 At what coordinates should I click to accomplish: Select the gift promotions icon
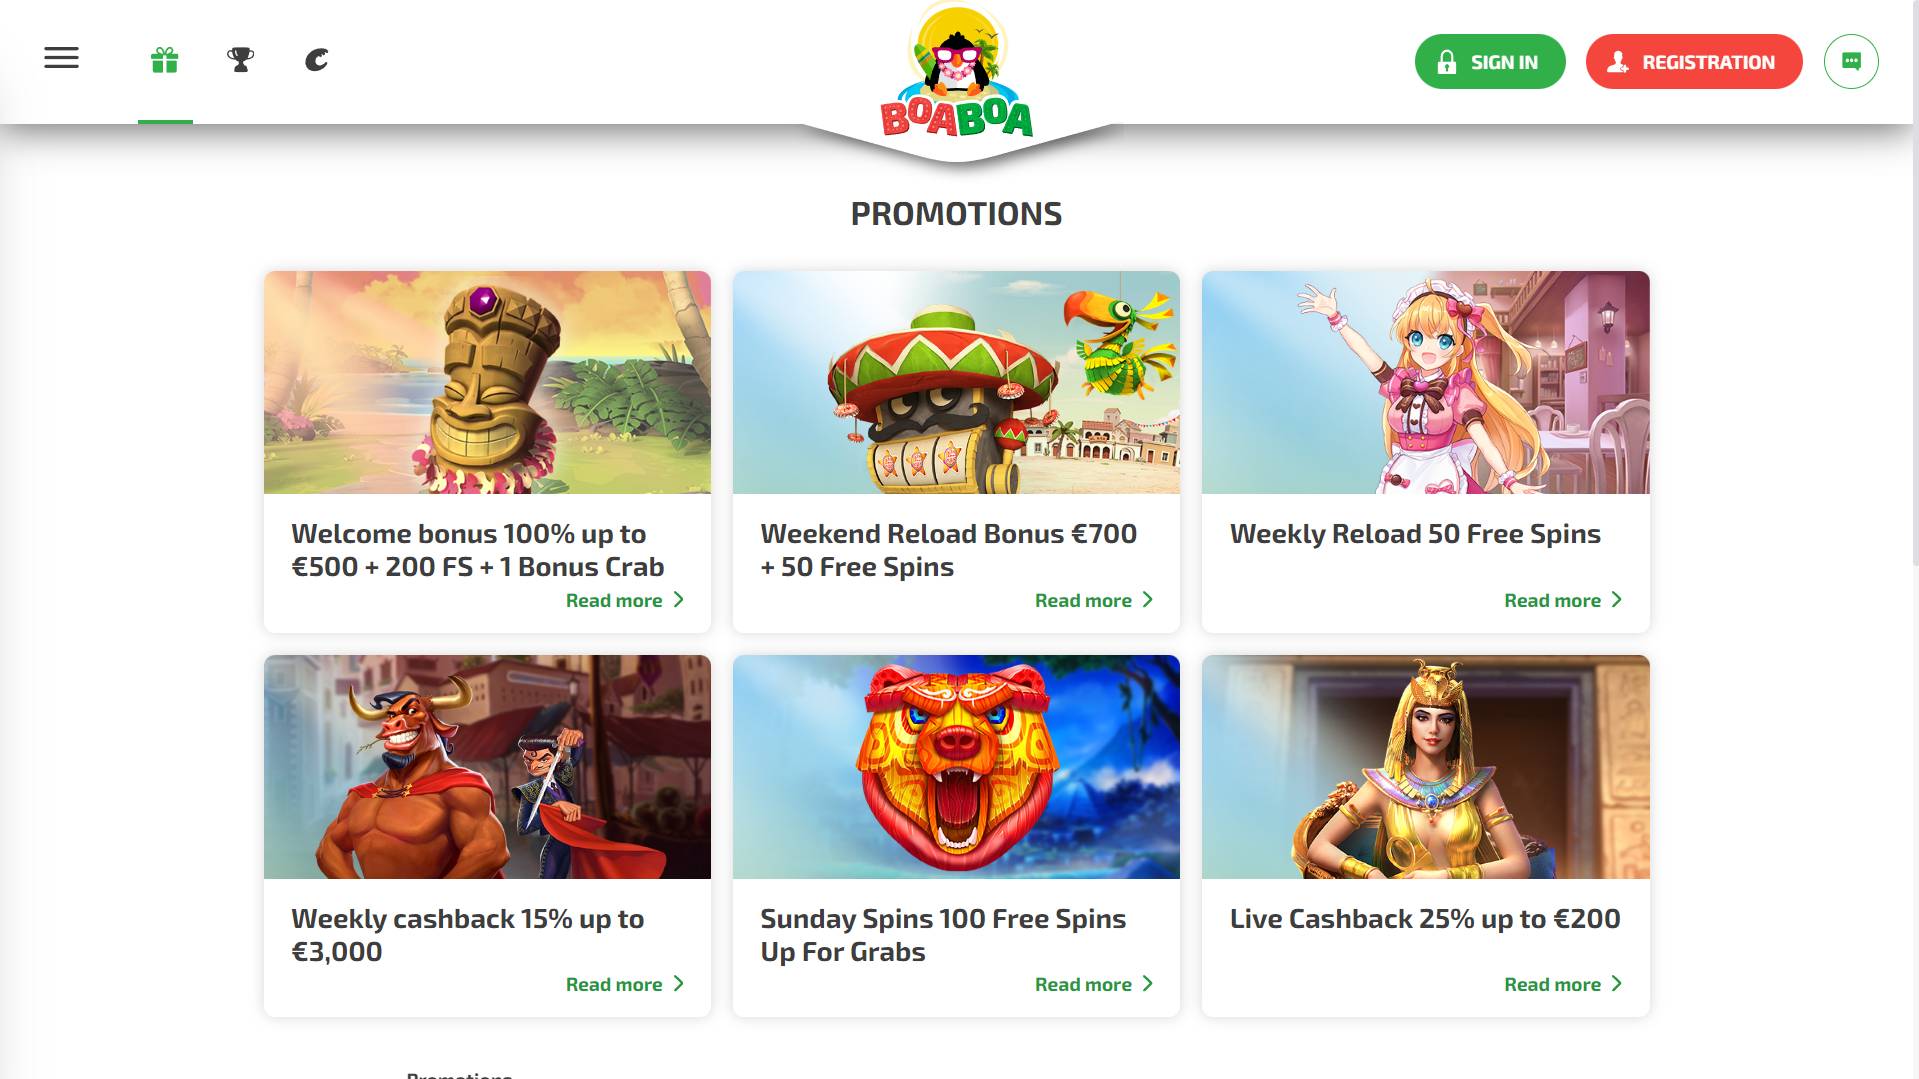(165, 61)
